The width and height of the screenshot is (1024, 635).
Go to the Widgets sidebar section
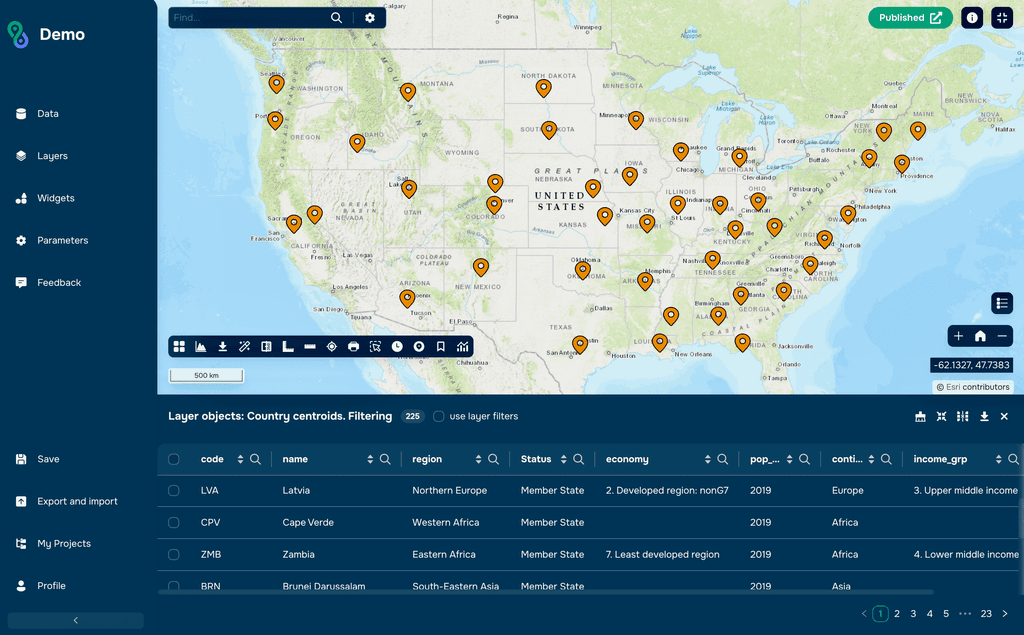click(x=54, y=198)
